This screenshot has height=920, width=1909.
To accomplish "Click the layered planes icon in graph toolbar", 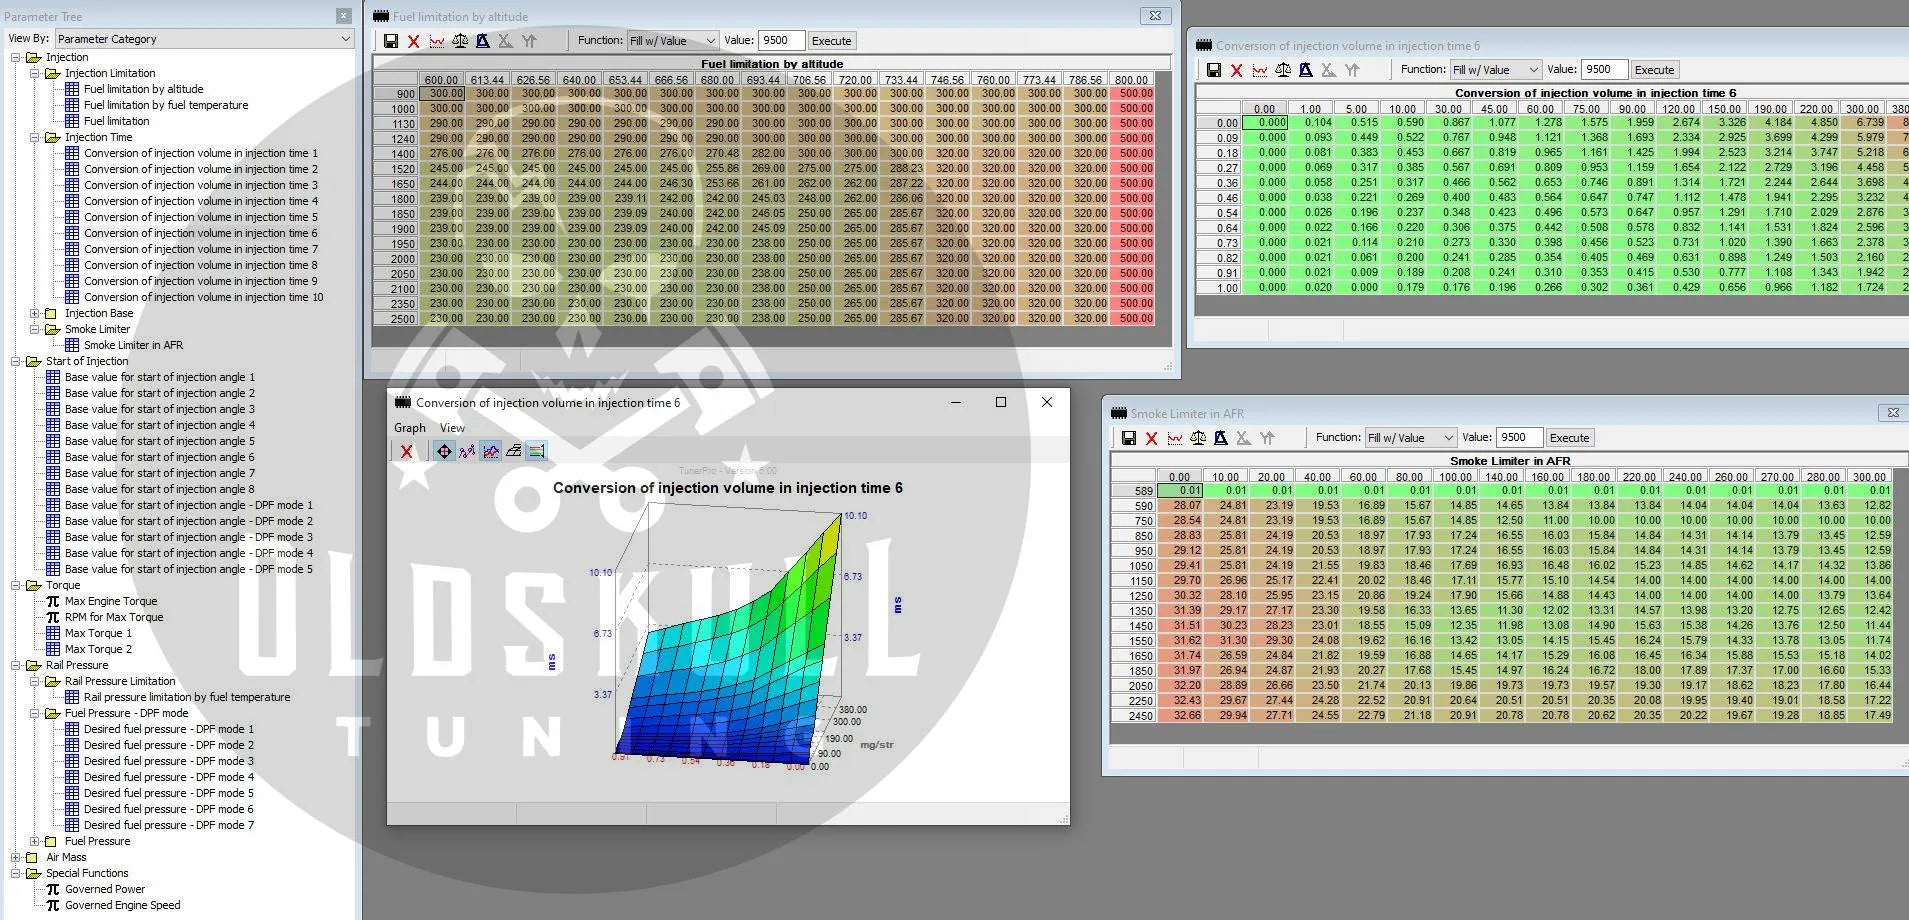I will [513, 451].
